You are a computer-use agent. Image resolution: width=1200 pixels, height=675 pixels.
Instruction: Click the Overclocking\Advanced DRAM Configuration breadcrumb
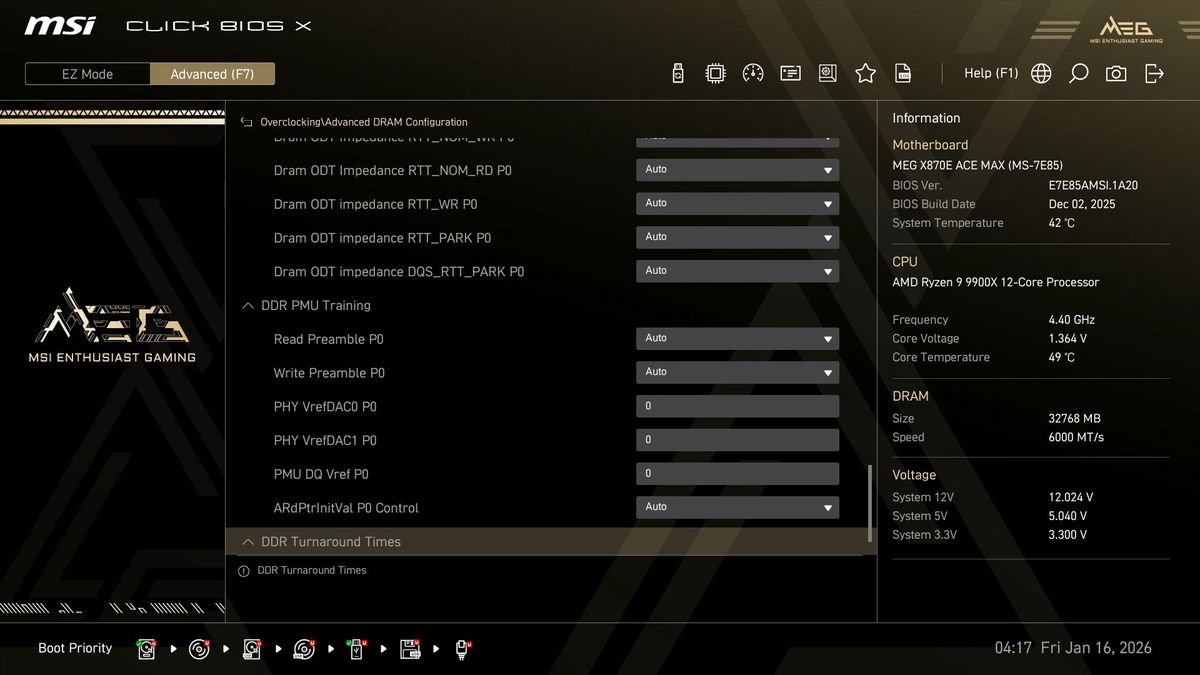(364, 122)
